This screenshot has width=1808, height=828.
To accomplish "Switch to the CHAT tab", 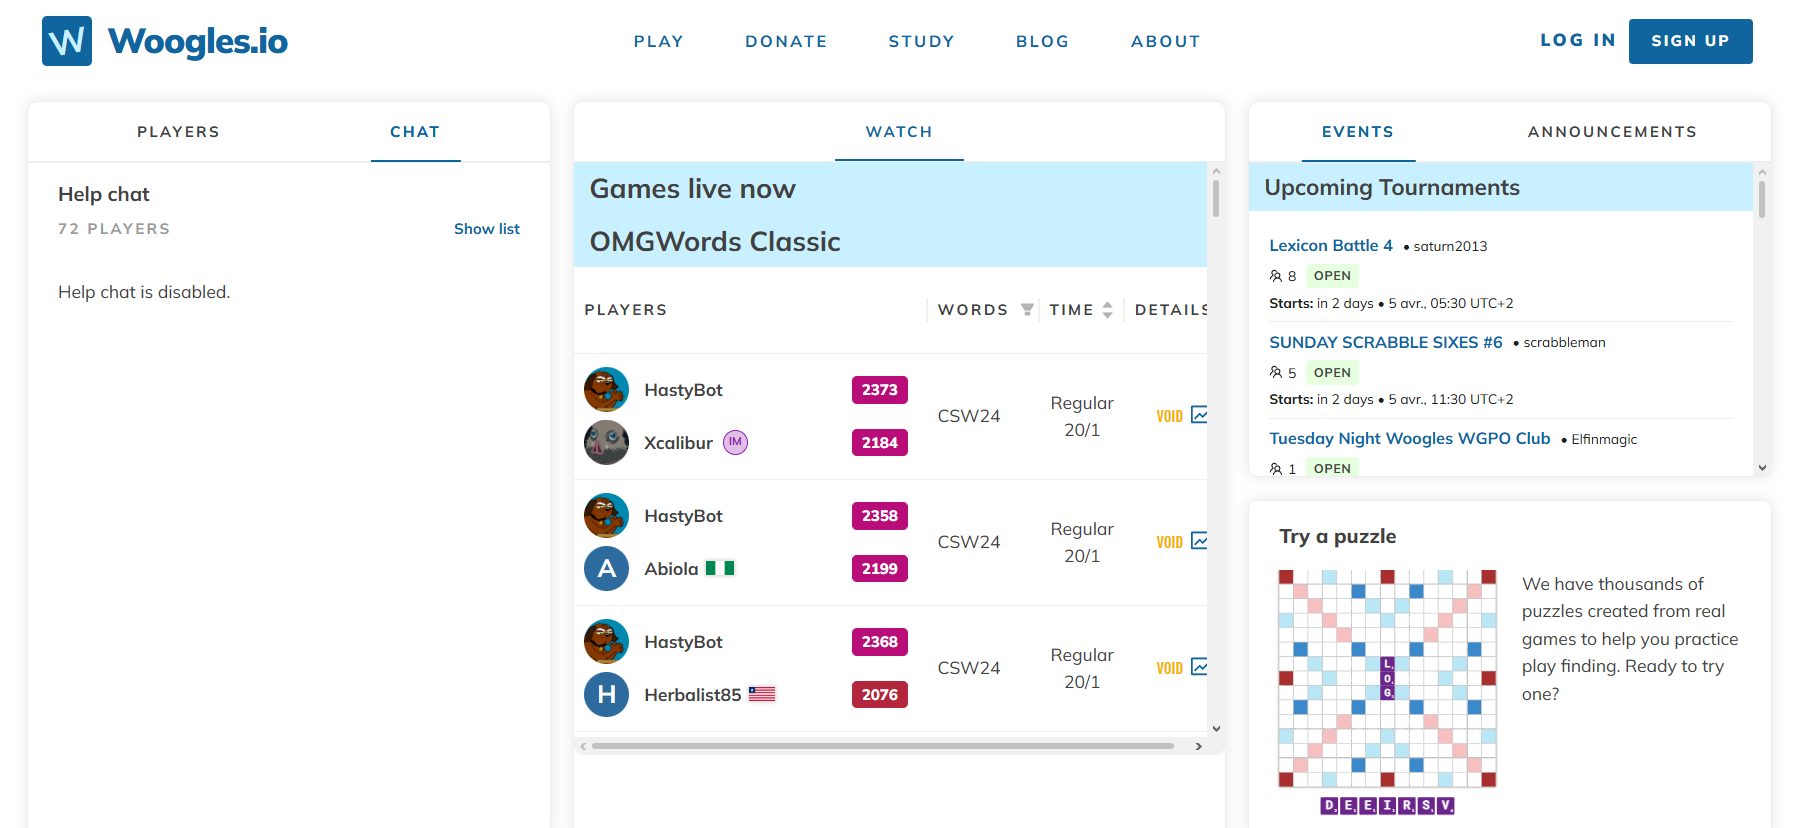I will tap(415, 132).
